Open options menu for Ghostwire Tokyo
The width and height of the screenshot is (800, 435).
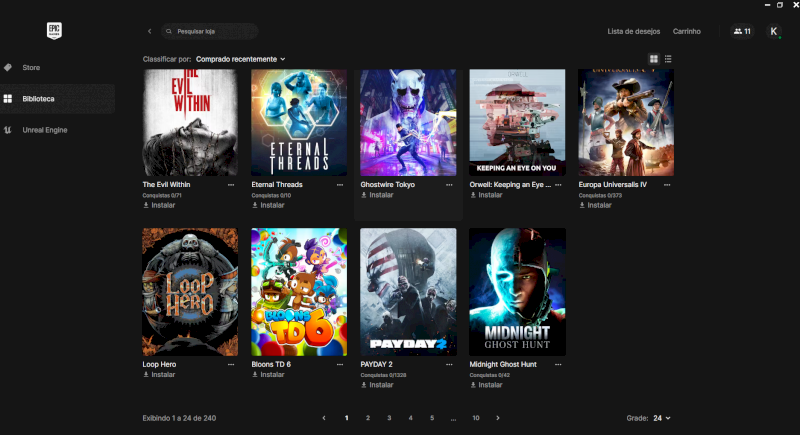[449, 185]
